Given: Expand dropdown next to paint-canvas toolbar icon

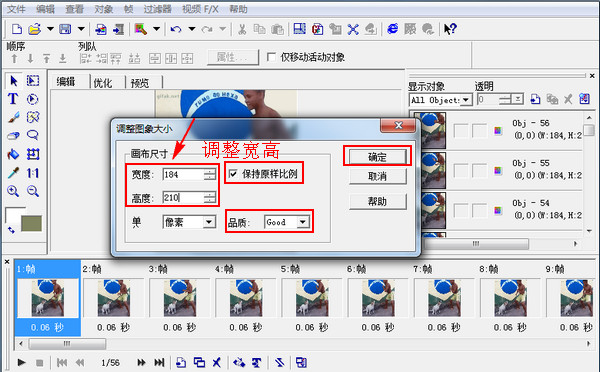Looking at the screenshot, I should point(157,29).
